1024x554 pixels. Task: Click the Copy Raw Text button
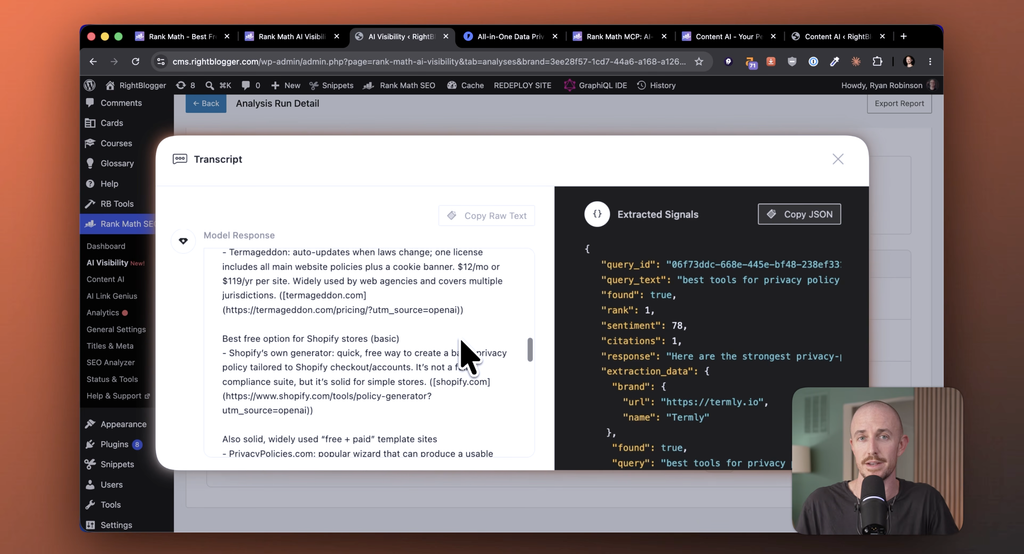click(x=487, y=216)
